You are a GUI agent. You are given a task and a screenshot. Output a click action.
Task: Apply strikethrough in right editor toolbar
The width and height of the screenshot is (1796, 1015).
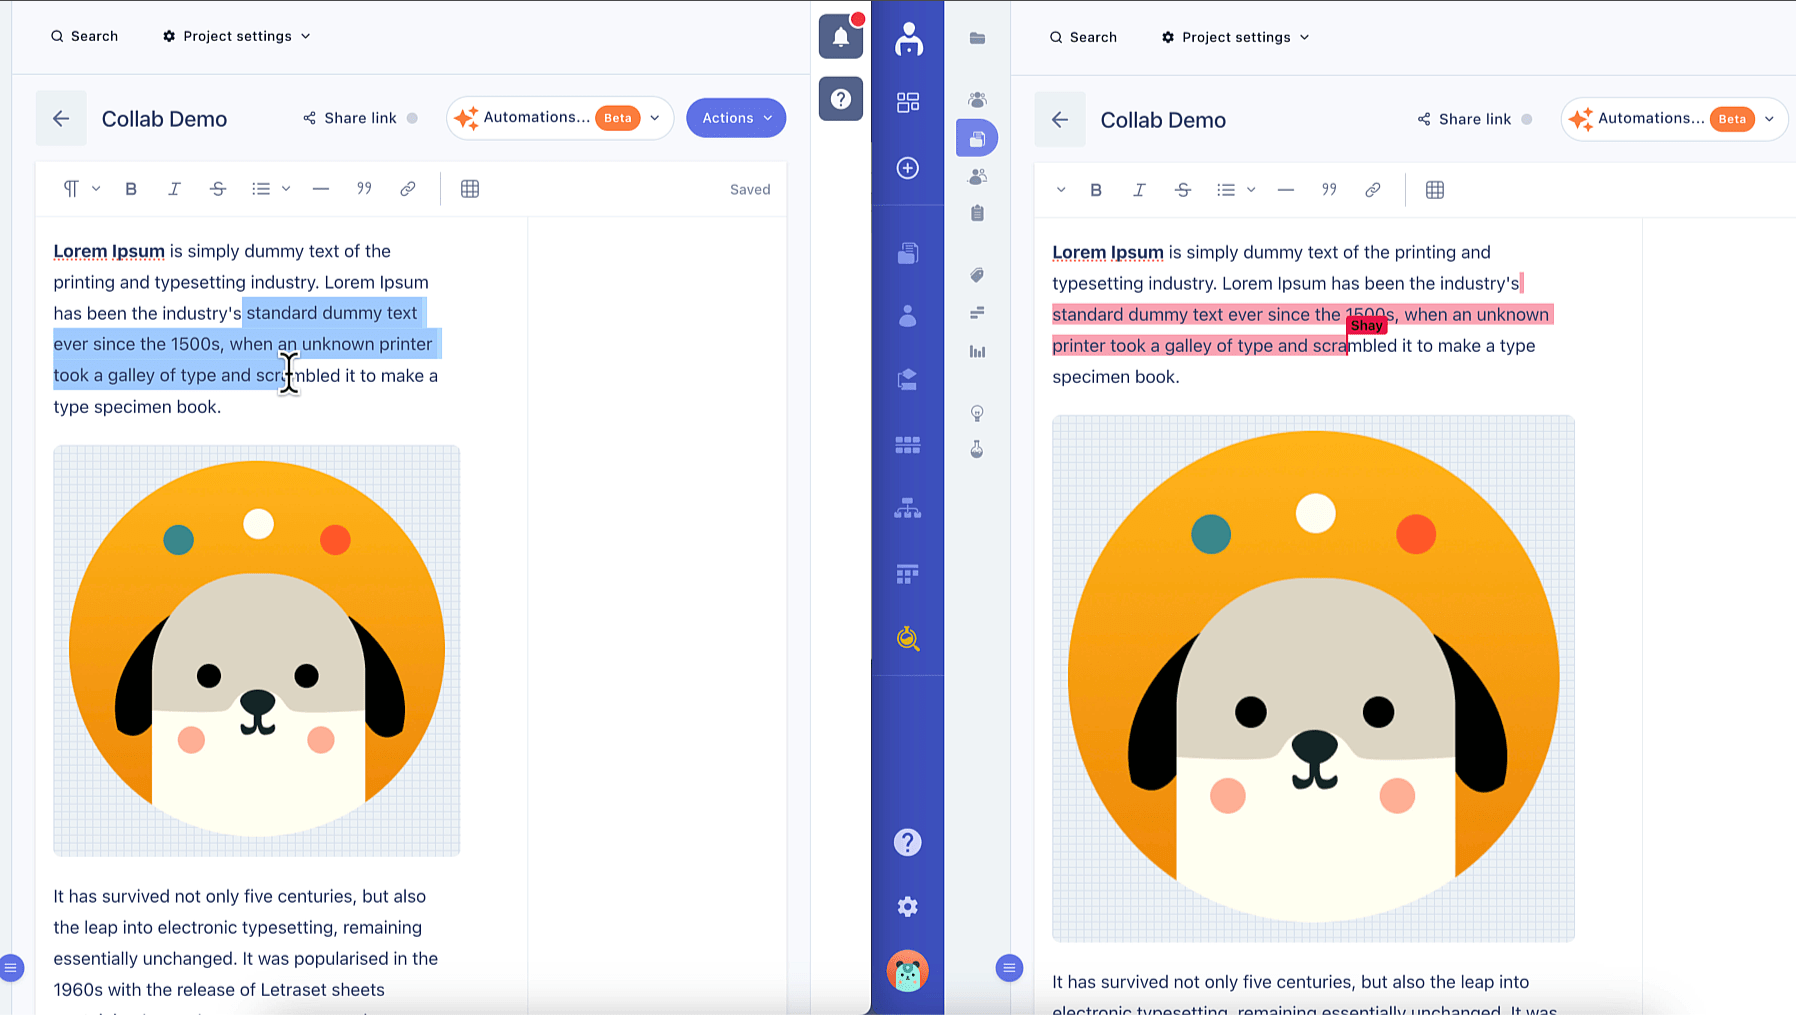coord(1183,190)
